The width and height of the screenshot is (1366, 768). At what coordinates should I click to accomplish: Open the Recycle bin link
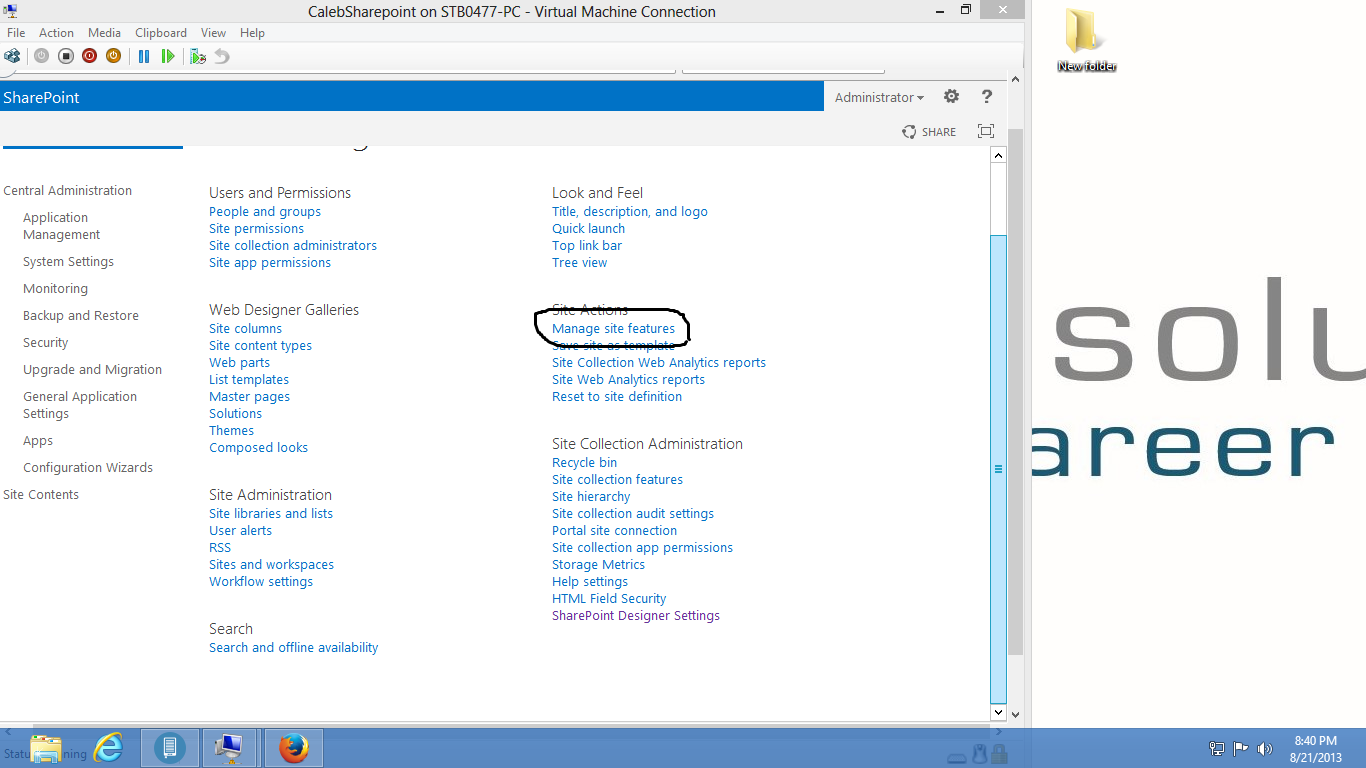coord(584,463)
